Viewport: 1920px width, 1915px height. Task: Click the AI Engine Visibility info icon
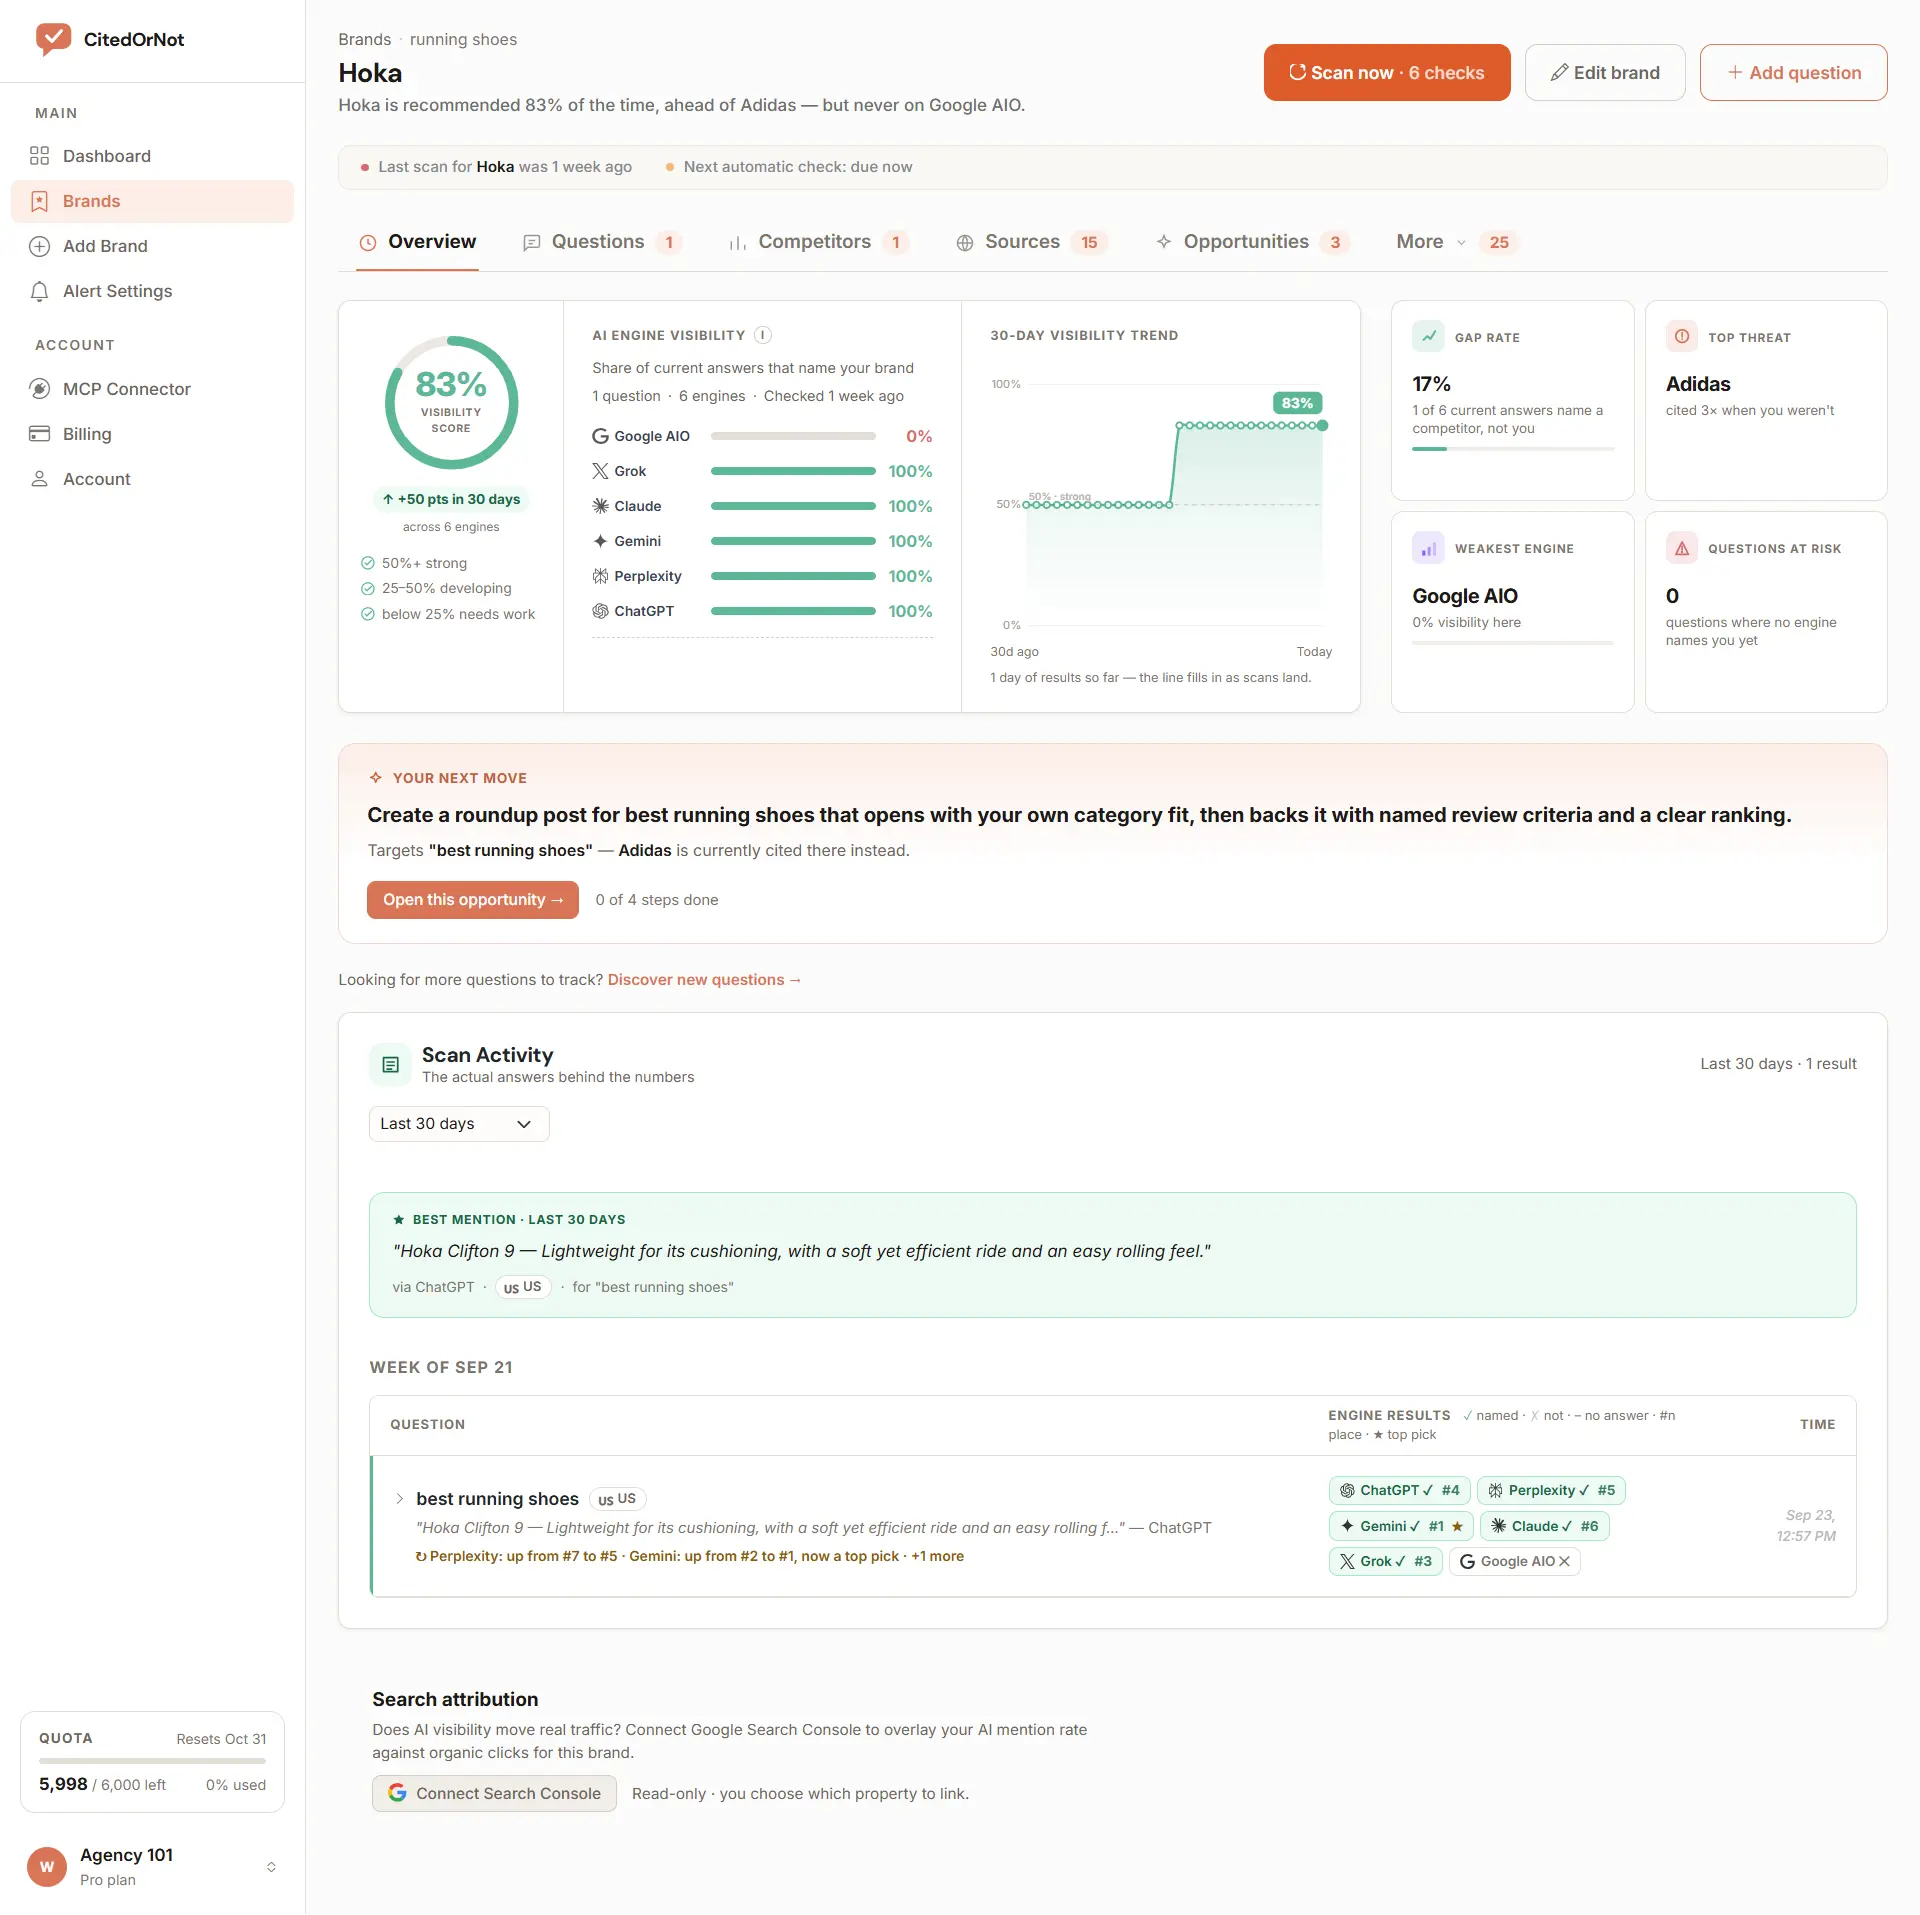click(763, 335)
